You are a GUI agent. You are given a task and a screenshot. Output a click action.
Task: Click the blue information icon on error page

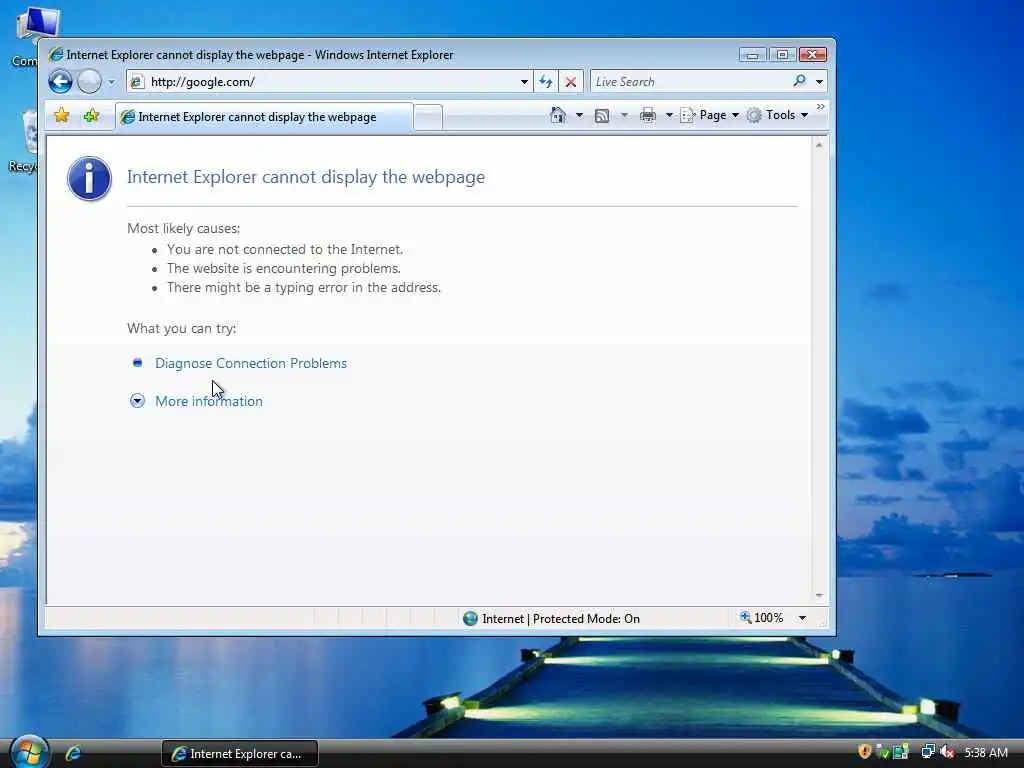click(x=89, y=178)
